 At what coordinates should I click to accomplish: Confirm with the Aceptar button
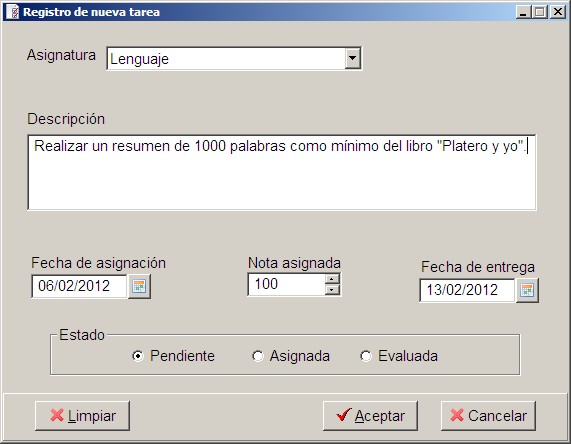(370, 416)
